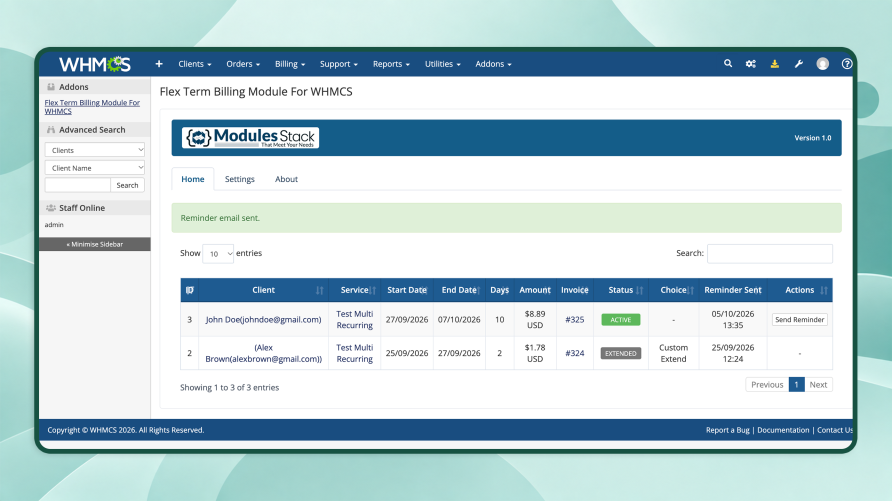Open Contact Us footer link
This screenshot has width=892, height=501.
(835, 430)
